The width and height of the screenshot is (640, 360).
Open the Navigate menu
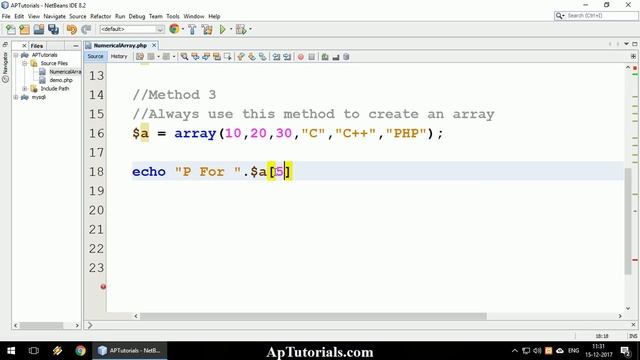click(x=54, y=16)
